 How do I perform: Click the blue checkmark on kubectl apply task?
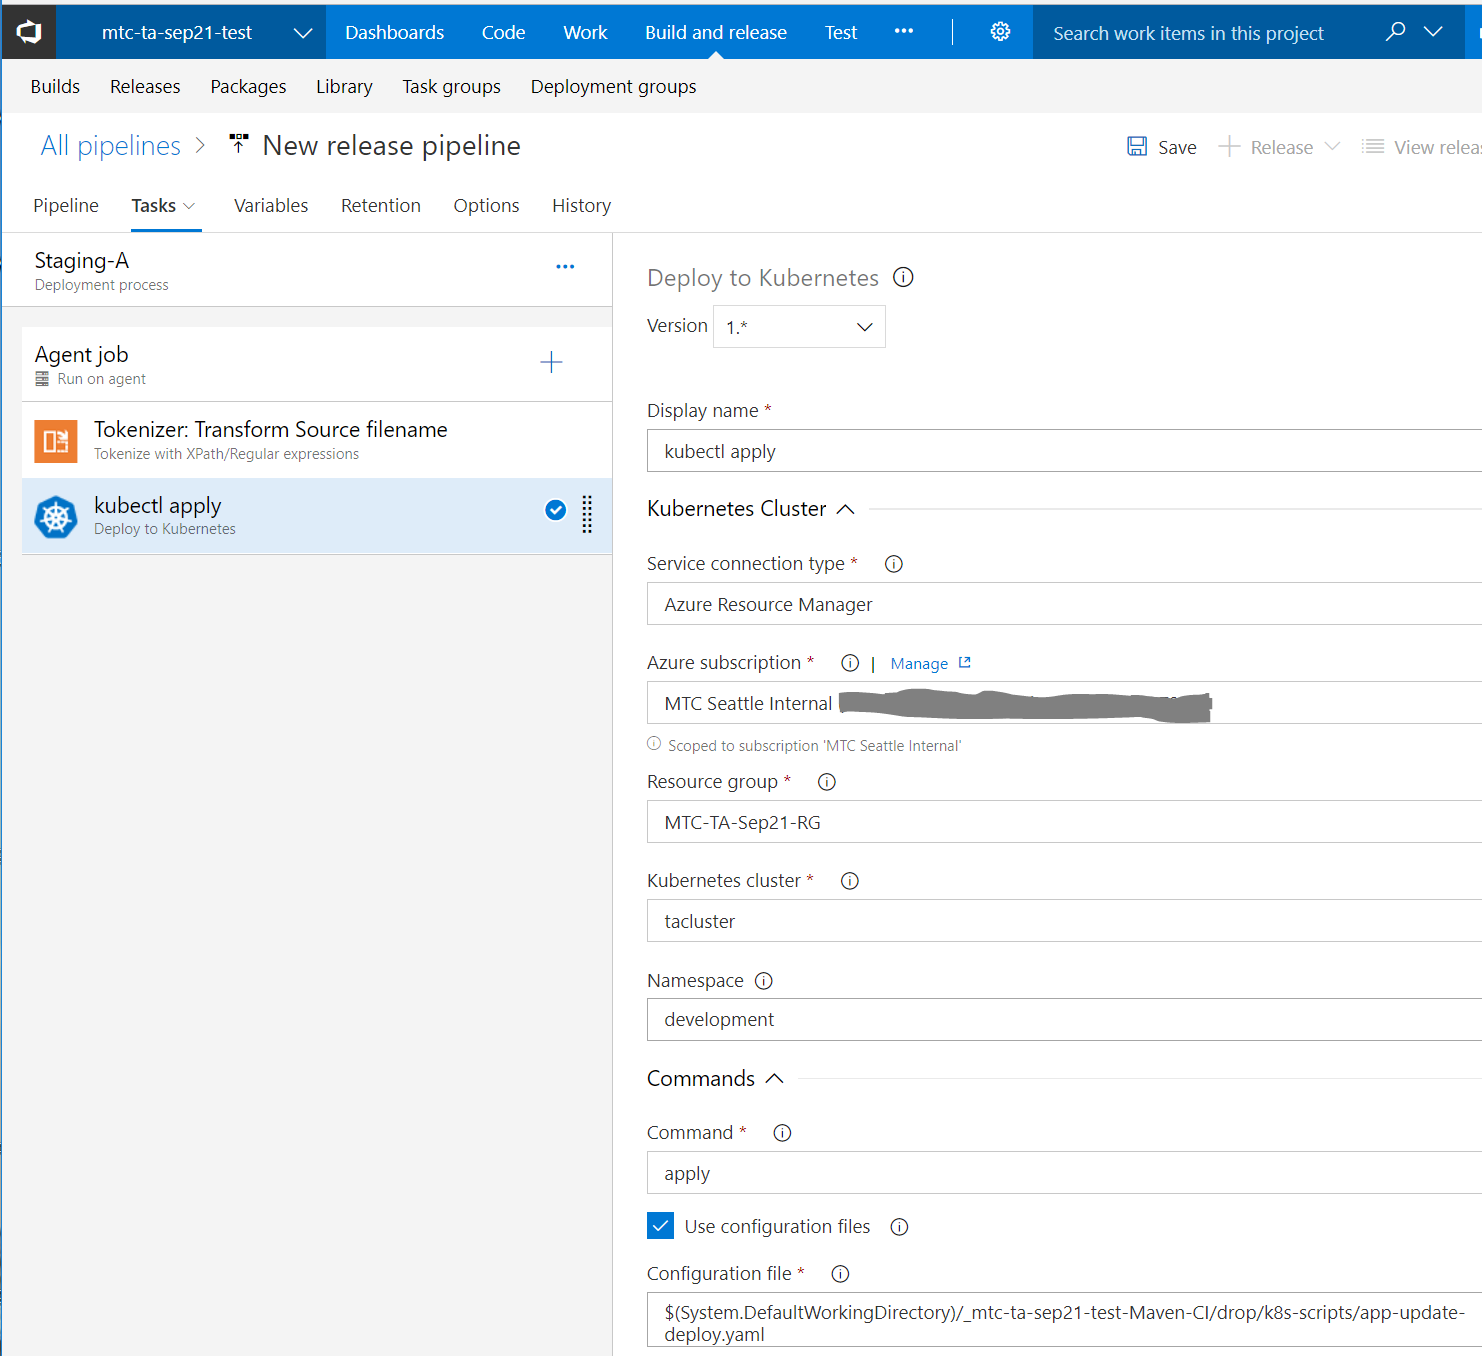[555, 510]
